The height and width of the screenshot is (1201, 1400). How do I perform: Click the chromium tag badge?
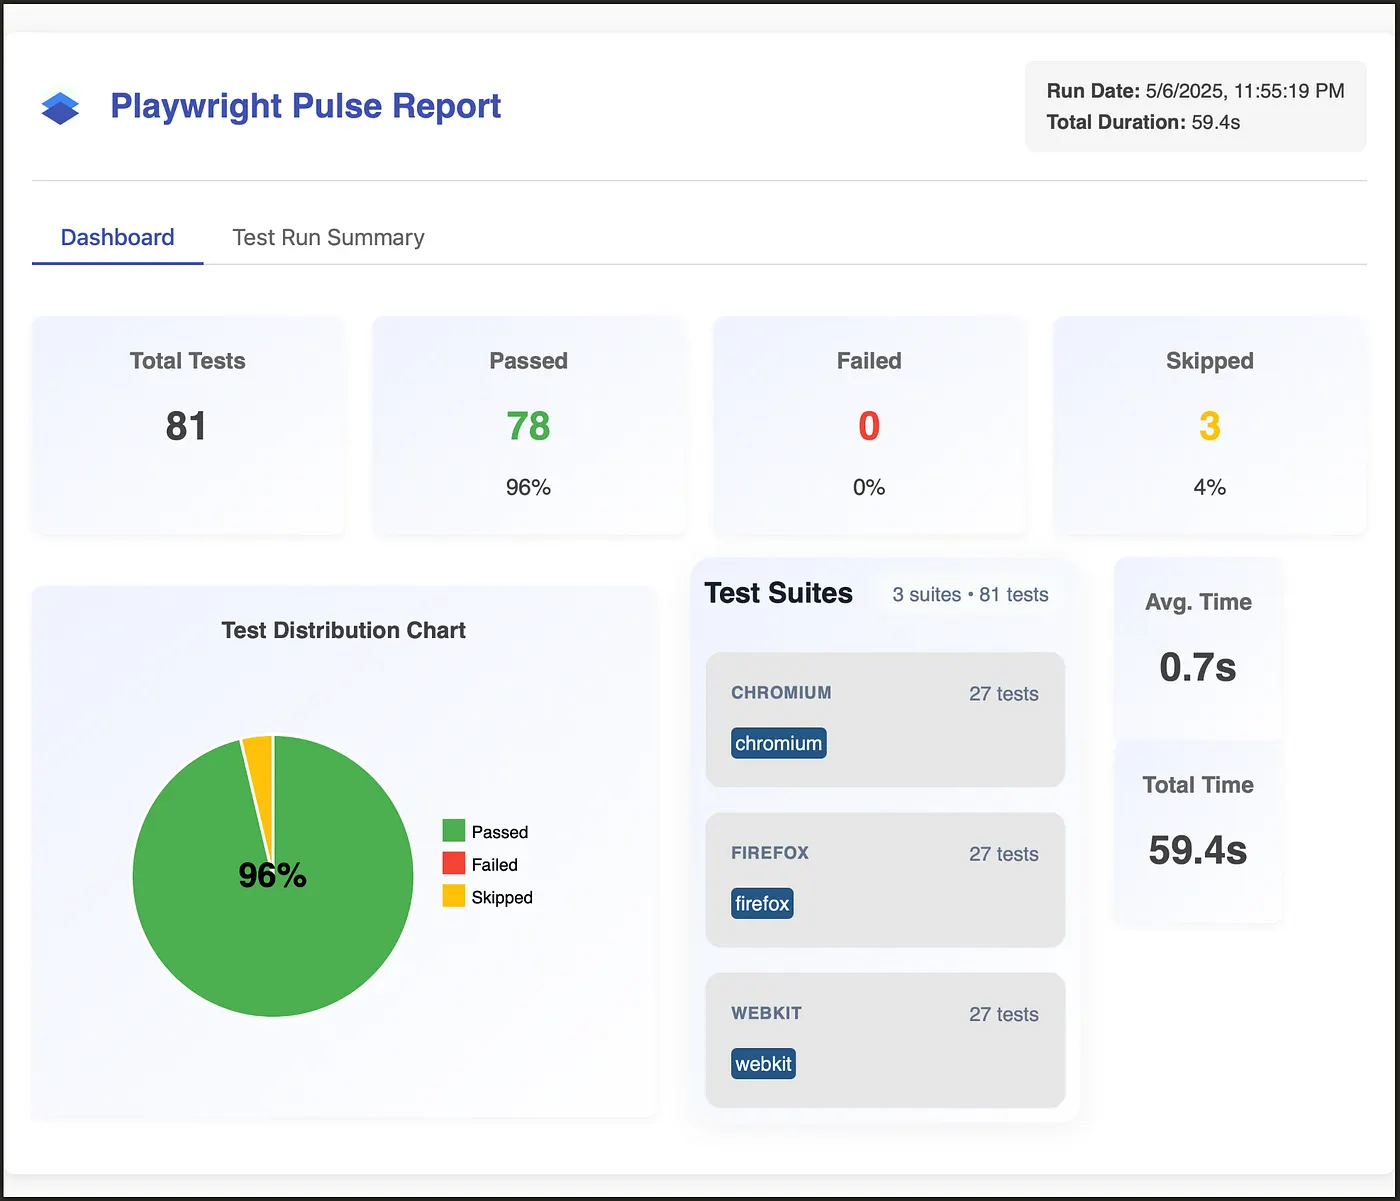point(778,743)
